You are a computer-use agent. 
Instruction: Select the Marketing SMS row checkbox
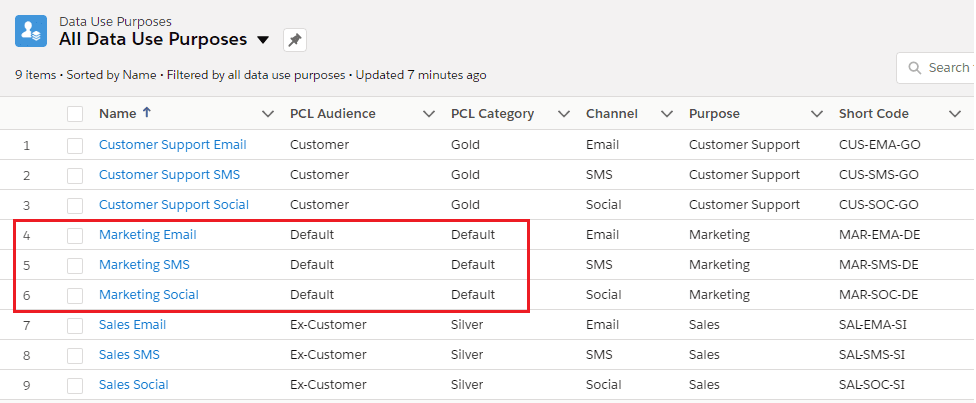click(x=75, y=265)
